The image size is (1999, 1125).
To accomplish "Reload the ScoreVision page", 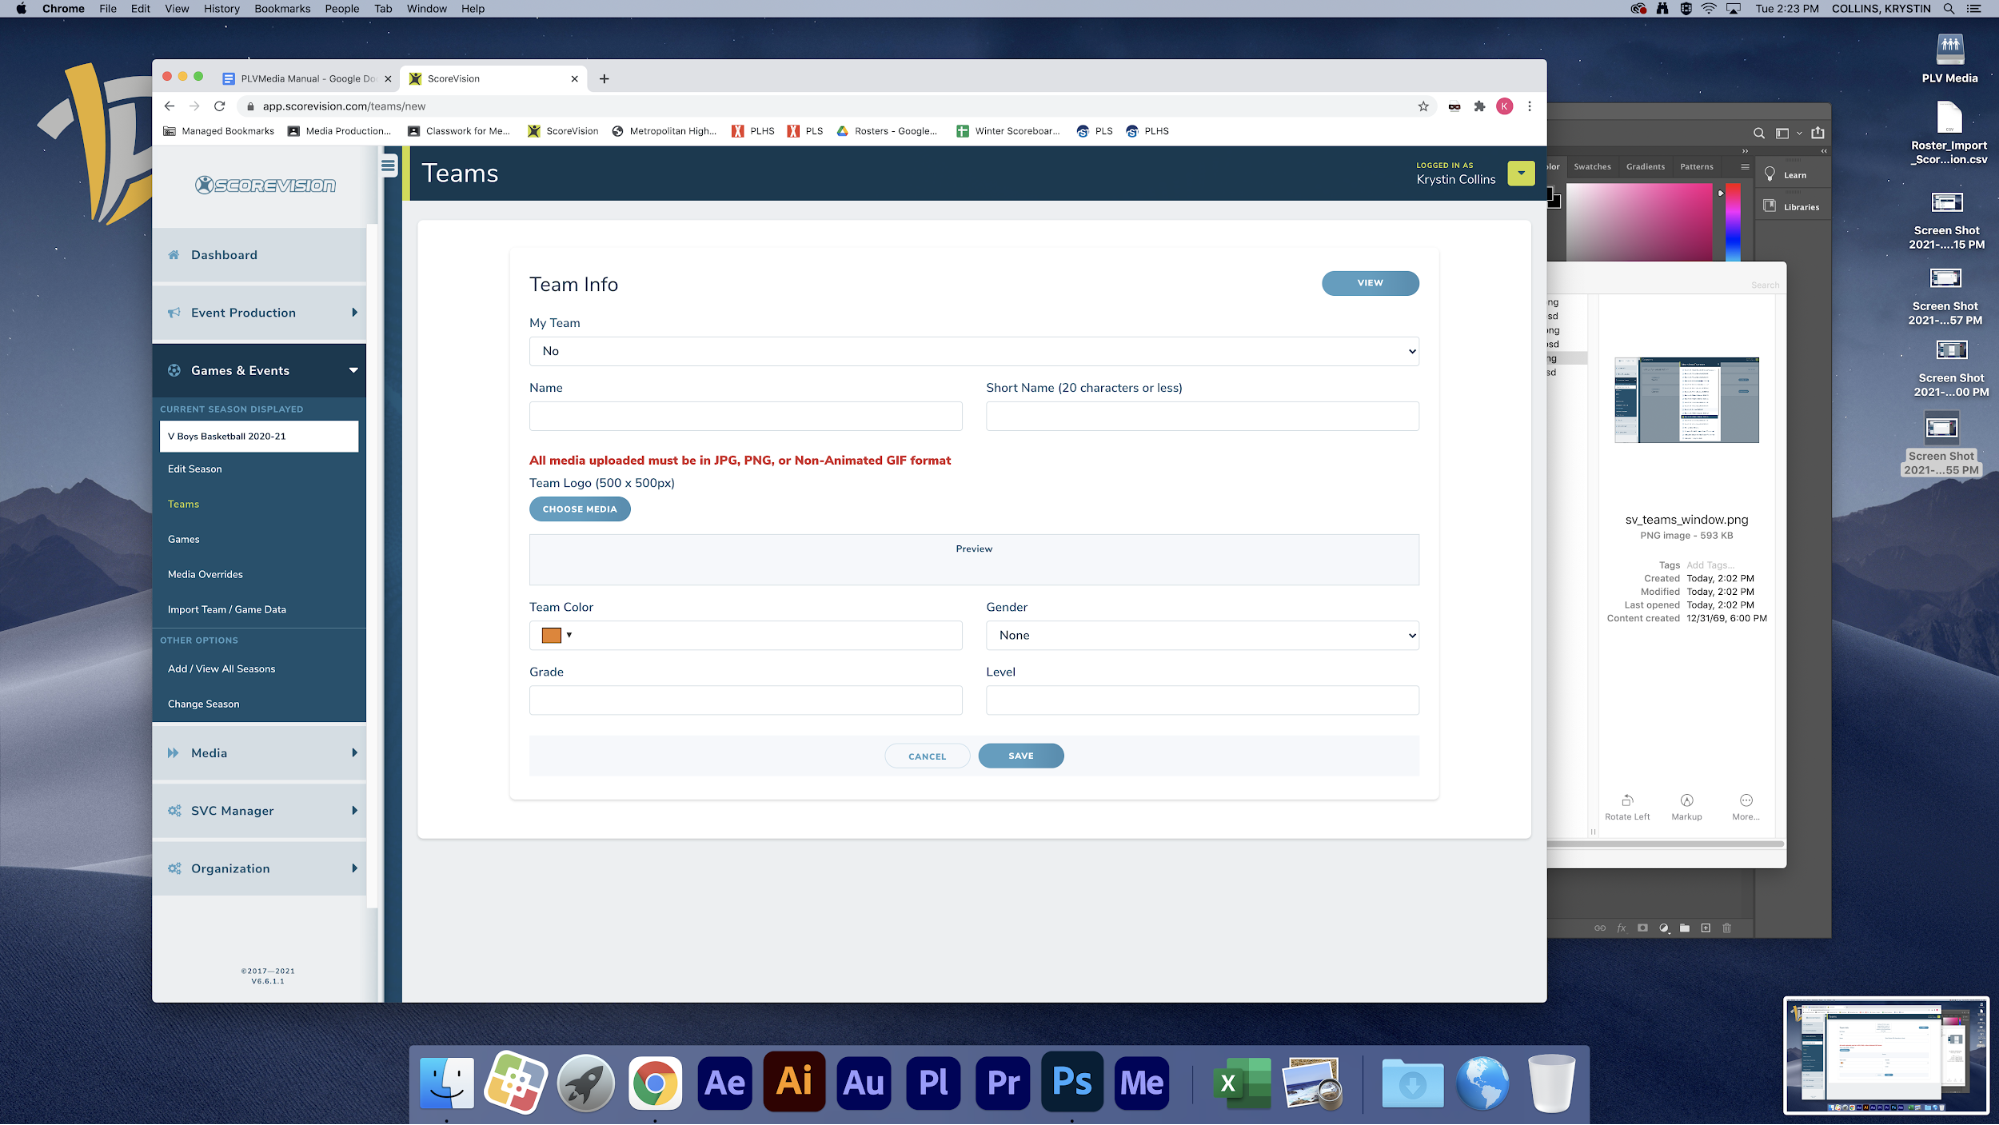I will pos(220,106).
